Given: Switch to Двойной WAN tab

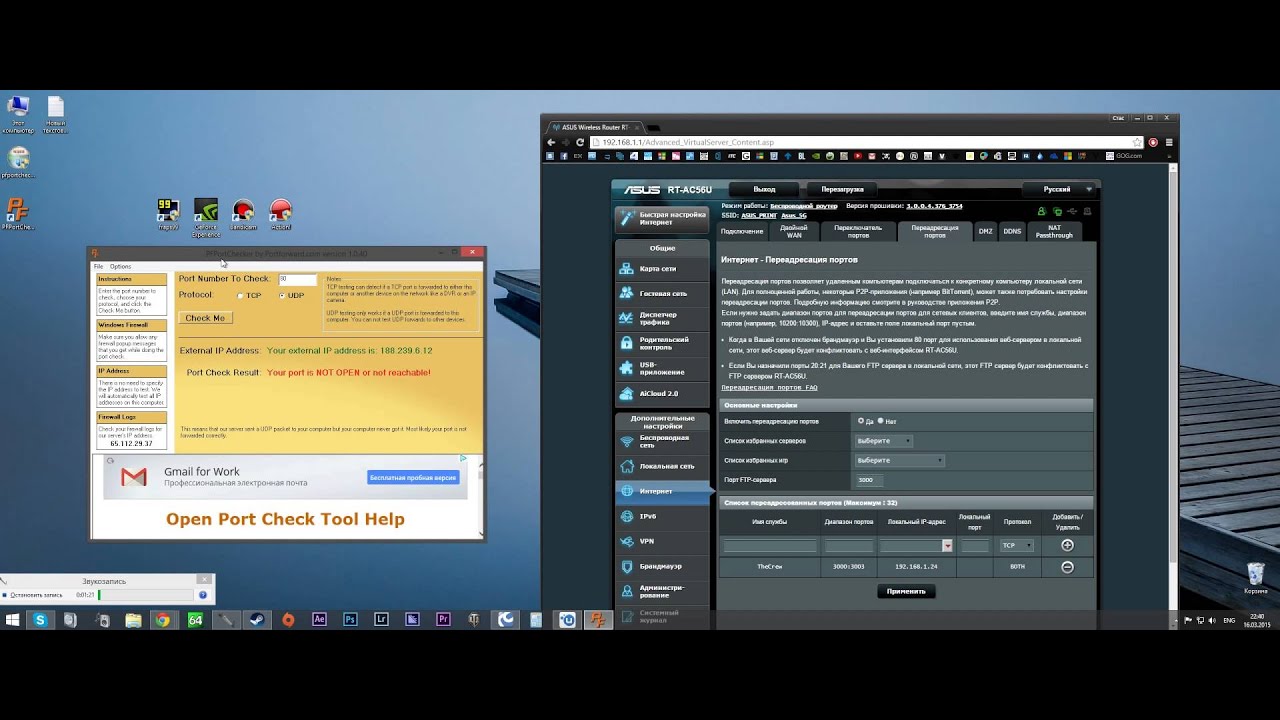Looking at the screenshot, I should point(794,231).
